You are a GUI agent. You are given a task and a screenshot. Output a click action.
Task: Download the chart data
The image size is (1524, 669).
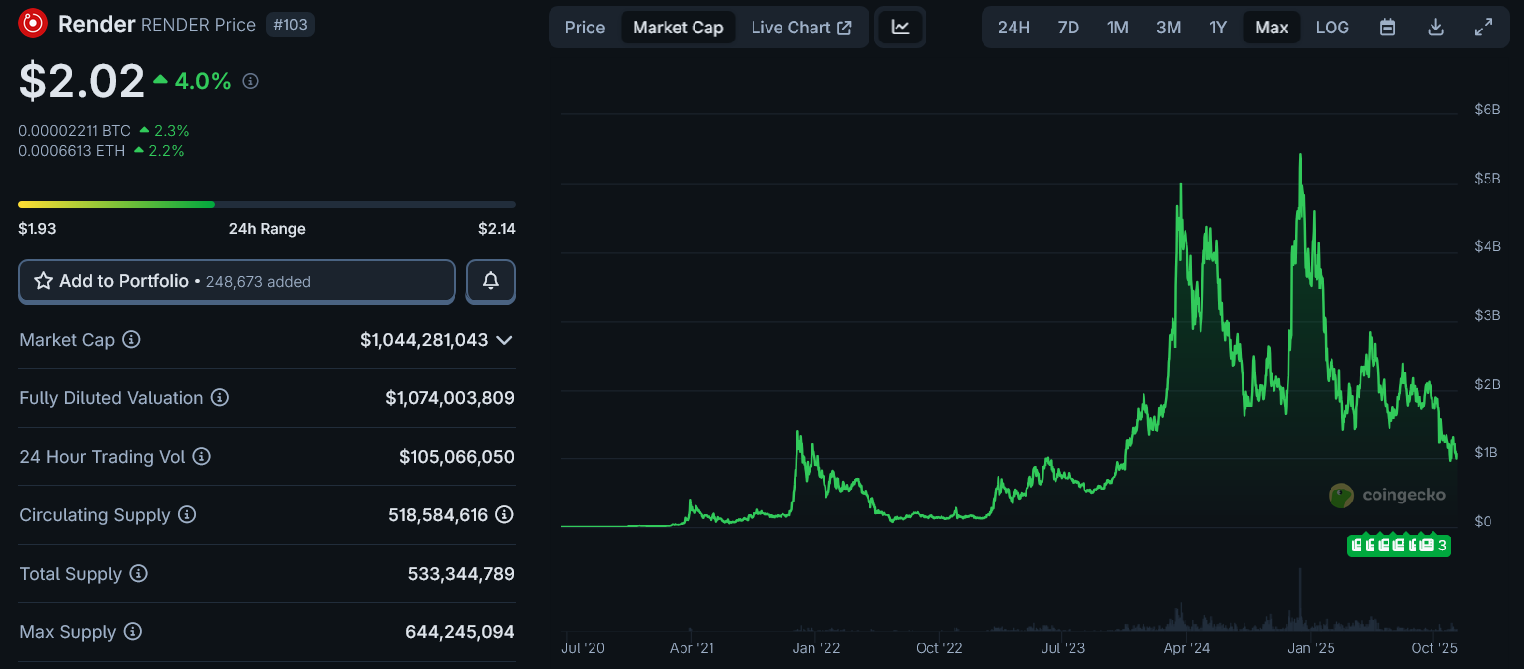pos(1436,27)
